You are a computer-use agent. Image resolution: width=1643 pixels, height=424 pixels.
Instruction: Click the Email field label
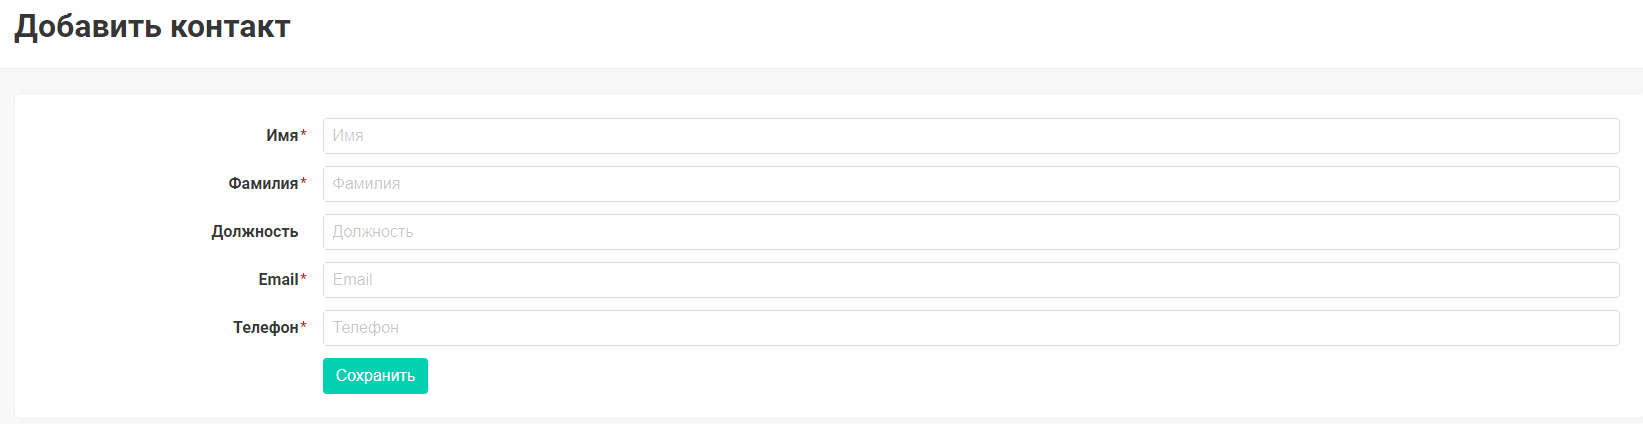click(x=278, y=280)
